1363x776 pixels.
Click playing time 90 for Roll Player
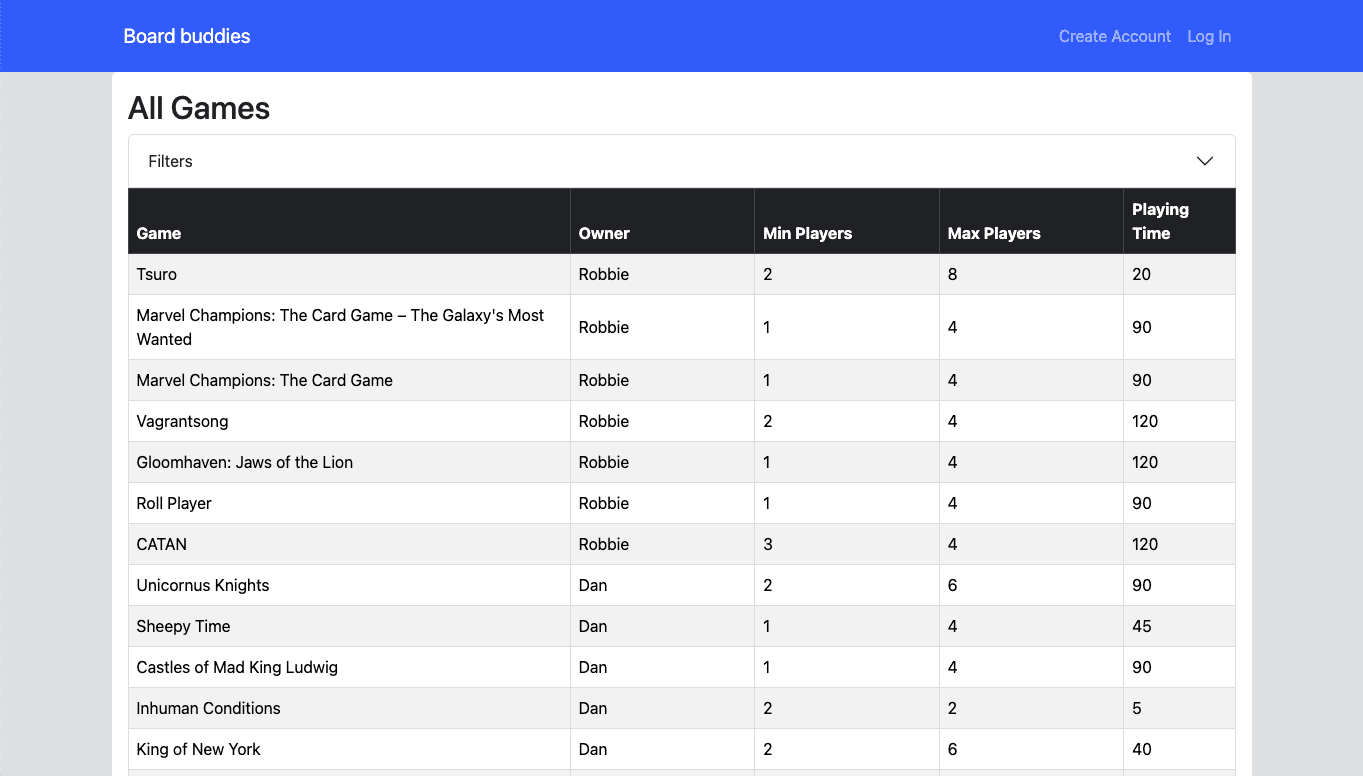[1142, 503]
